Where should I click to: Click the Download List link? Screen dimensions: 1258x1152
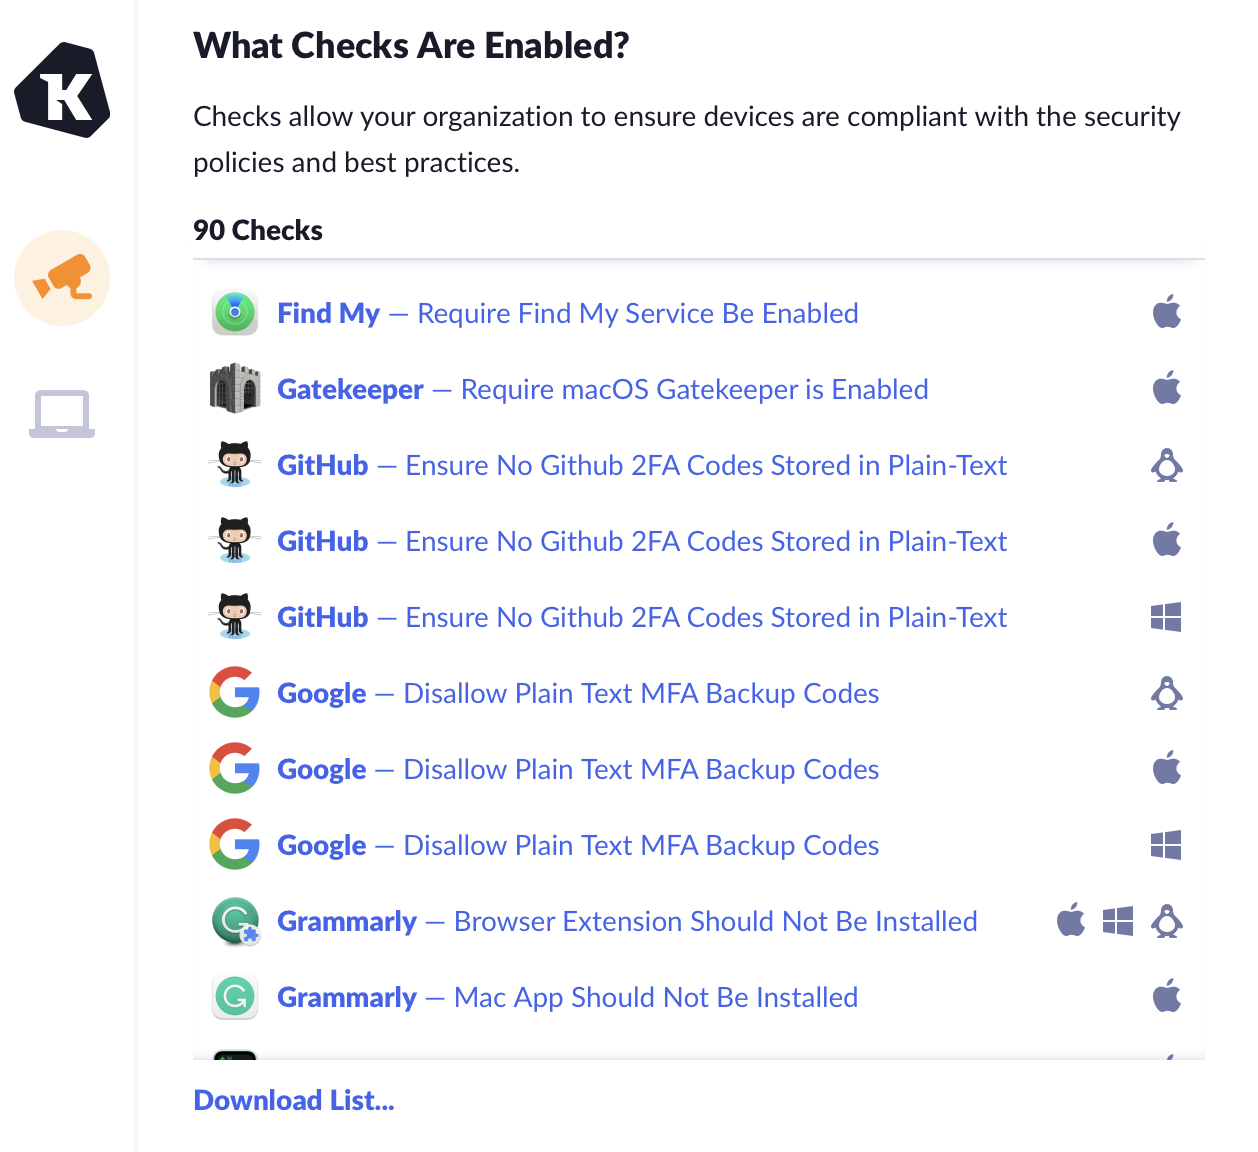click(x=294, y=1101)
